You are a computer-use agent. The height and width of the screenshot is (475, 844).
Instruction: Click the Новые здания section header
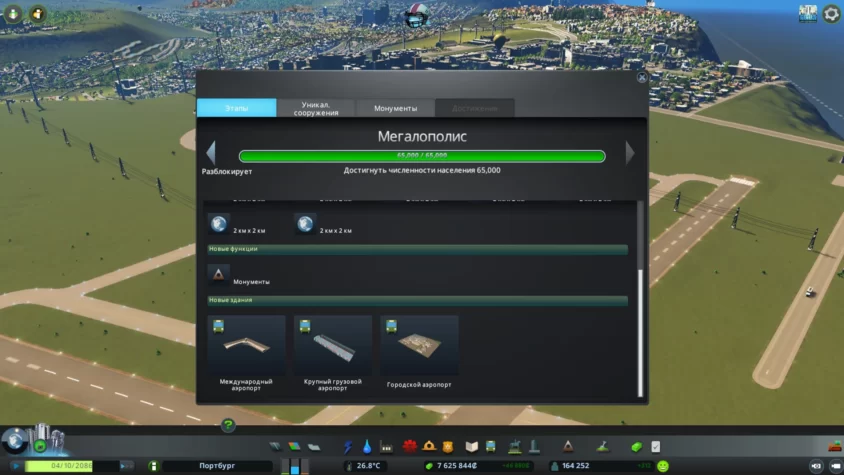tap(418, 301)
